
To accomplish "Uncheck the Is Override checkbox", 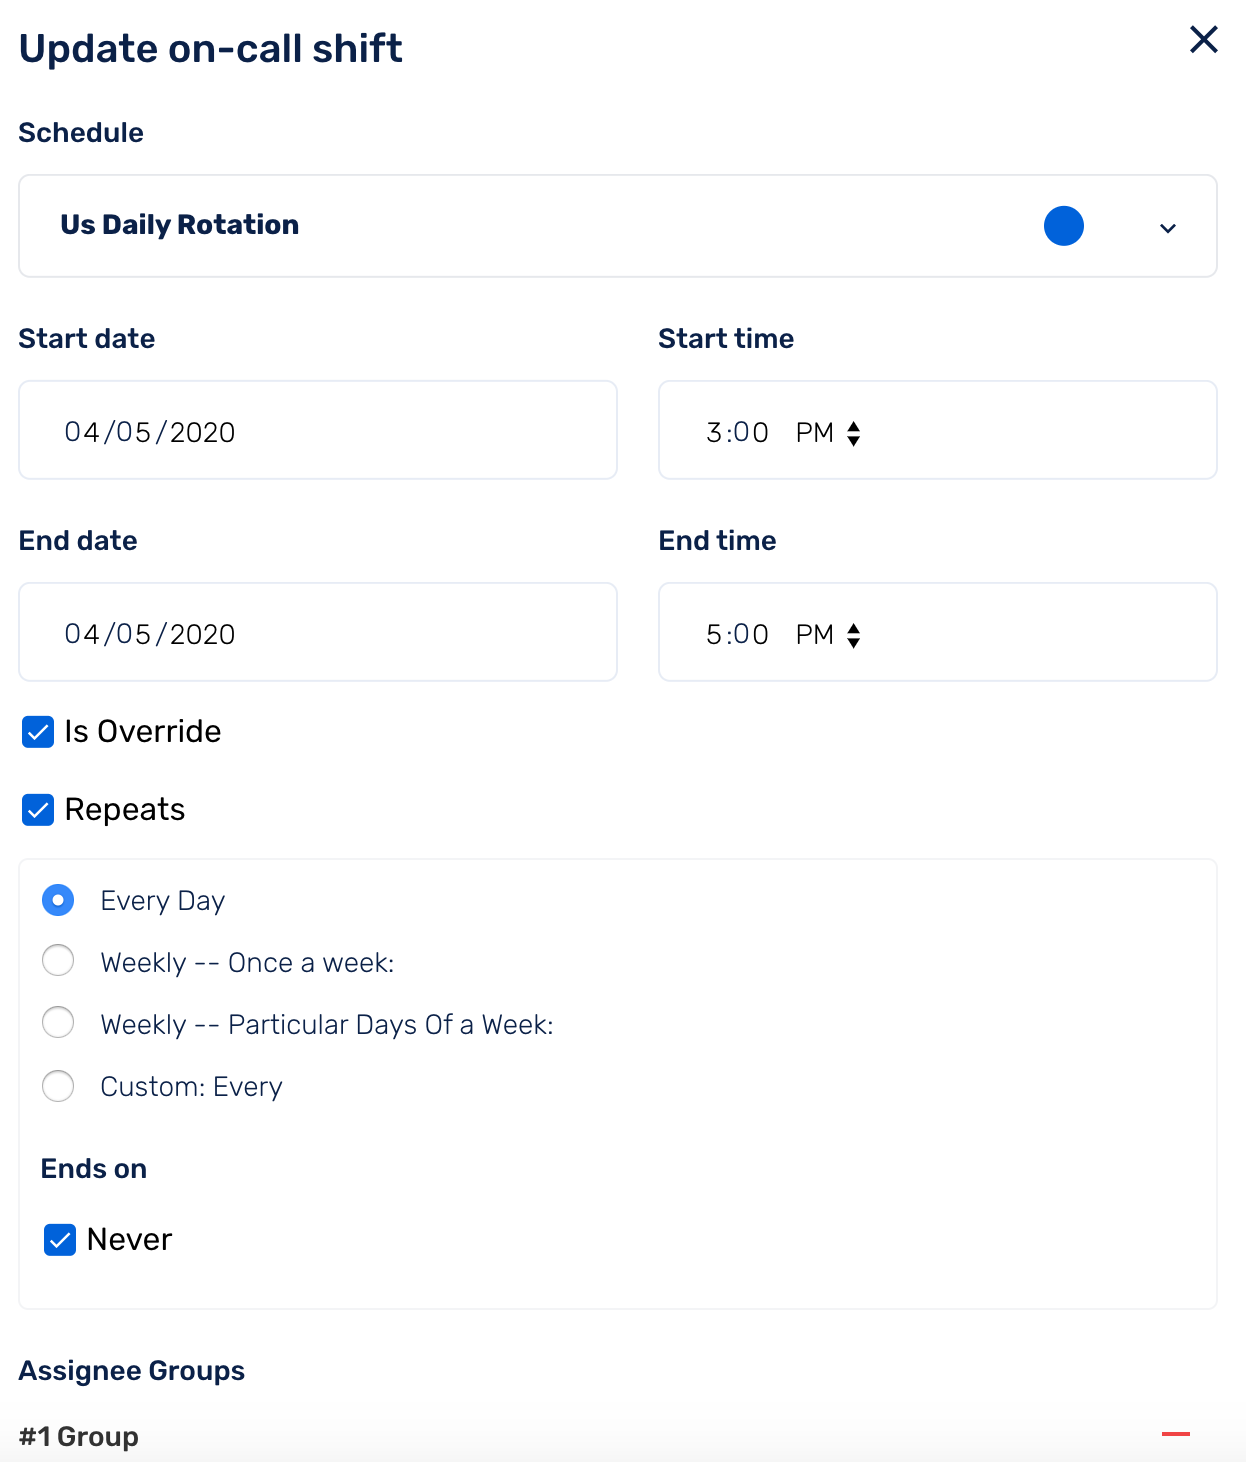I will [x=38, y=732].
